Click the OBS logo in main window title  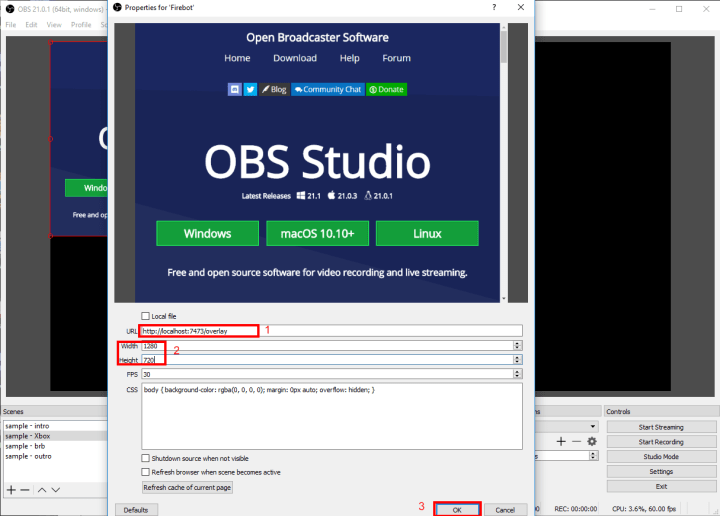click(x=10, y=9)
